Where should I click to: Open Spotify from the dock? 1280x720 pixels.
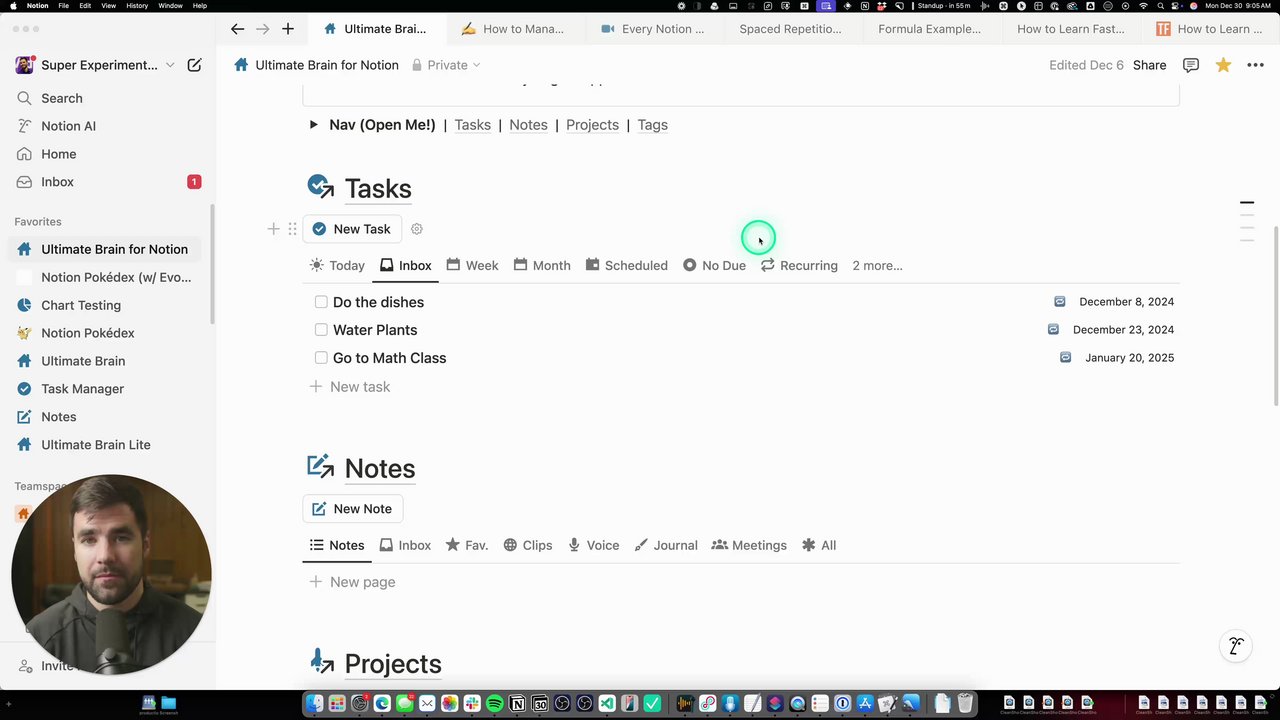[495, 703]
